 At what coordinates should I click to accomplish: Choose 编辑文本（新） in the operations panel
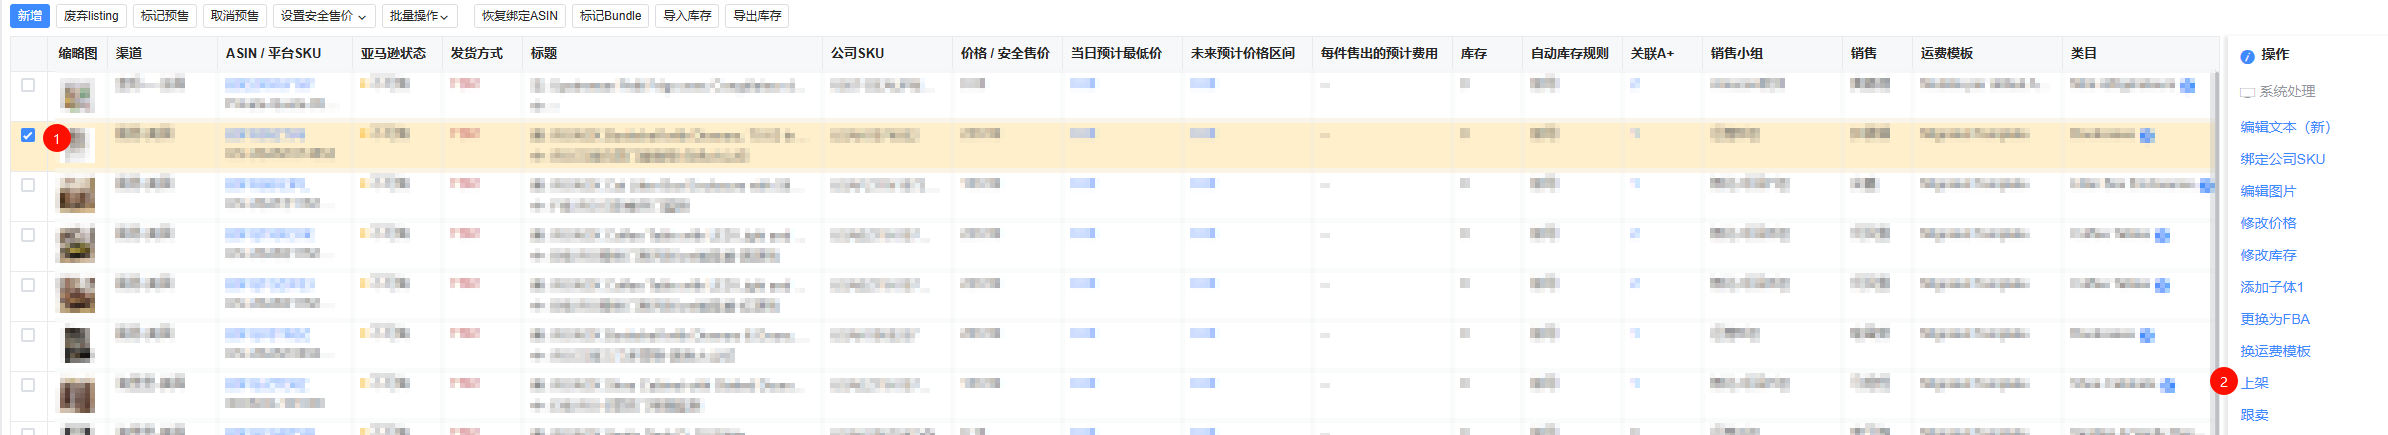(2285, 127)
